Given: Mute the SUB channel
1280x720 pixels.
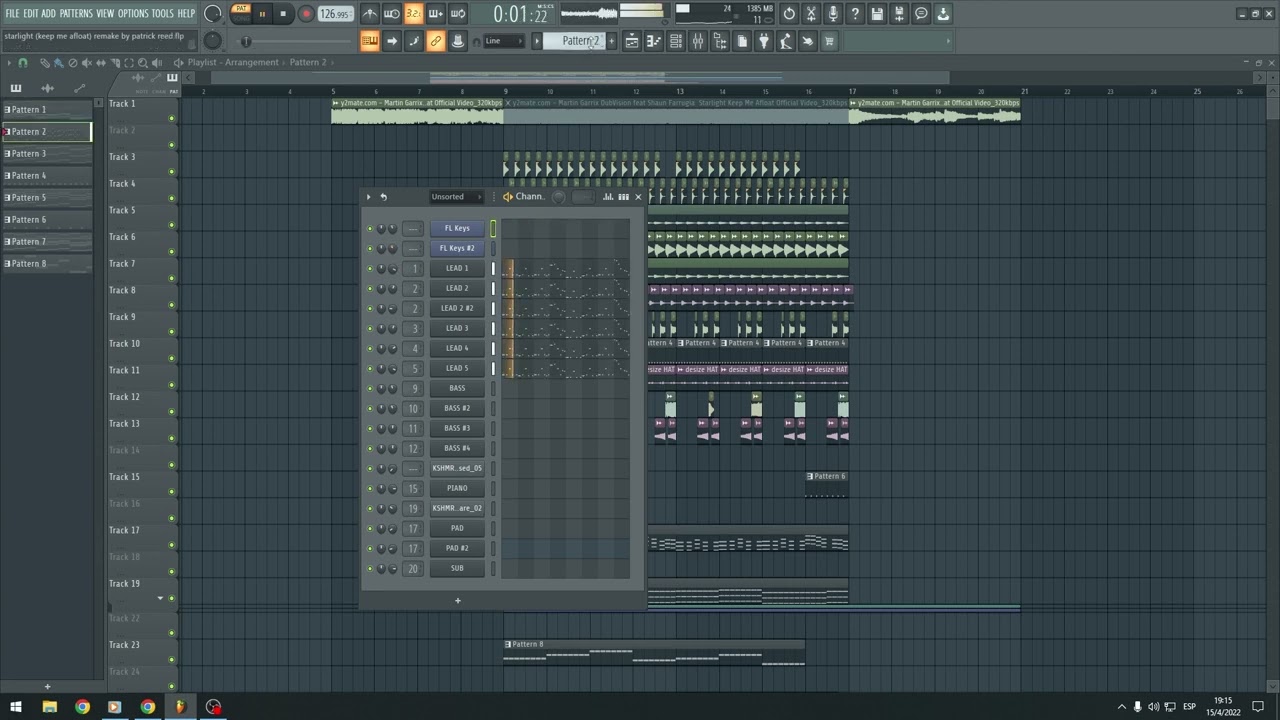Looking at the screenshot, I should pyautogui.click(x=369, y=568).
